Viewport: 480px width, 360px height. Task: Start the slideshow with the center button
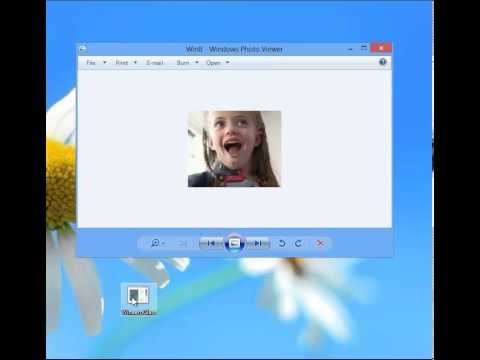[234, 243]
